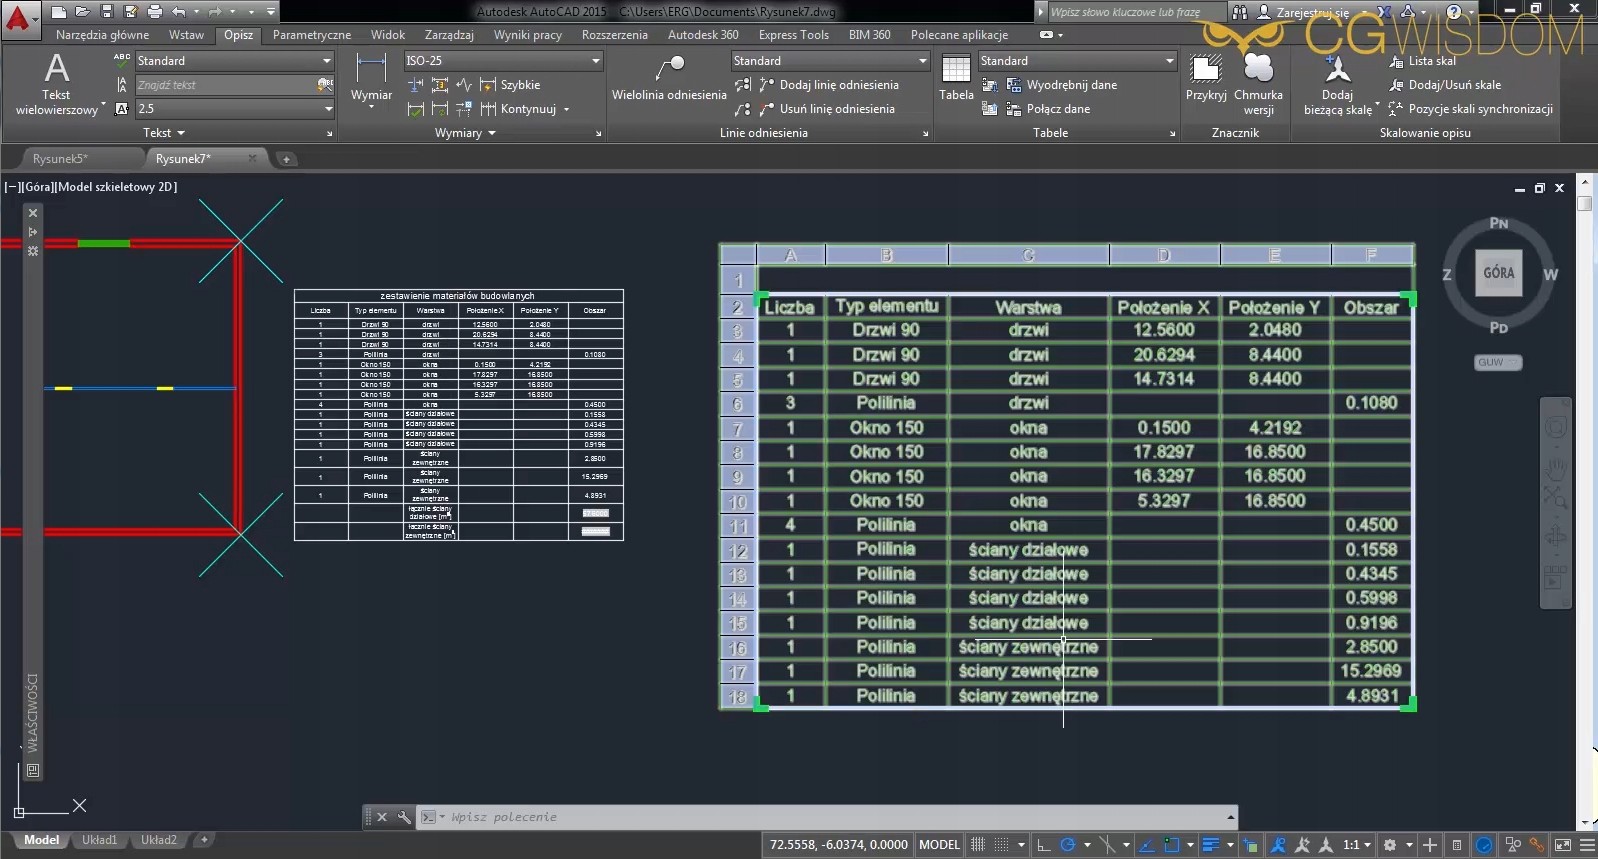
Task: Toggle polar tracking in status bar
Action: (x=1068, y=845)
